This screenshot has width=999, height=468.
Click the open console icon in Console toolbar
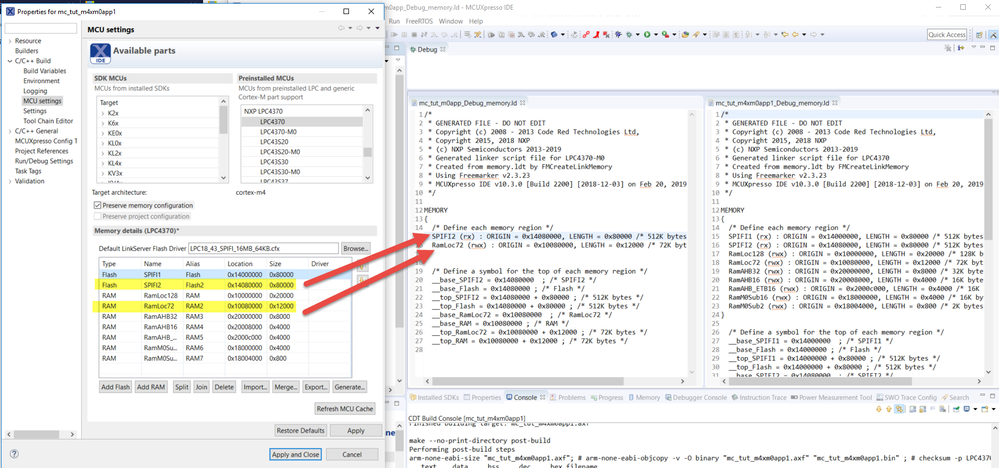tap(984, 409)
